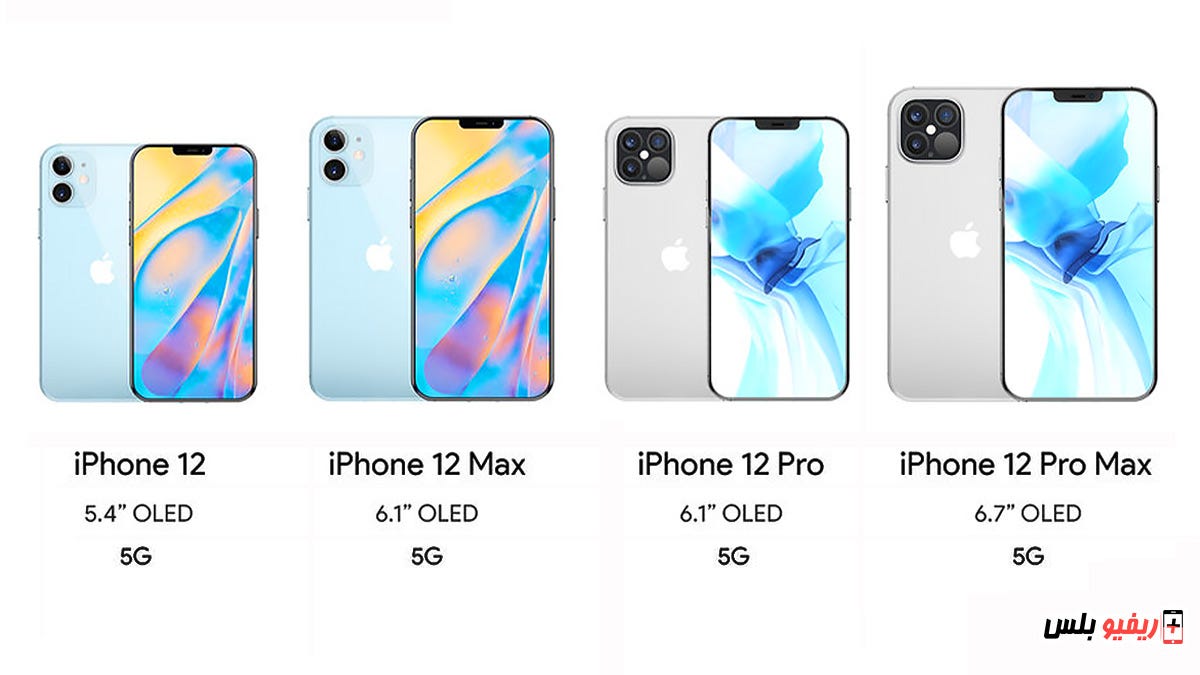Click the iPhone 12 Pro front display
Viewport: 1200px width, 675px height.
pyautogui.click(x=779, y=258)
